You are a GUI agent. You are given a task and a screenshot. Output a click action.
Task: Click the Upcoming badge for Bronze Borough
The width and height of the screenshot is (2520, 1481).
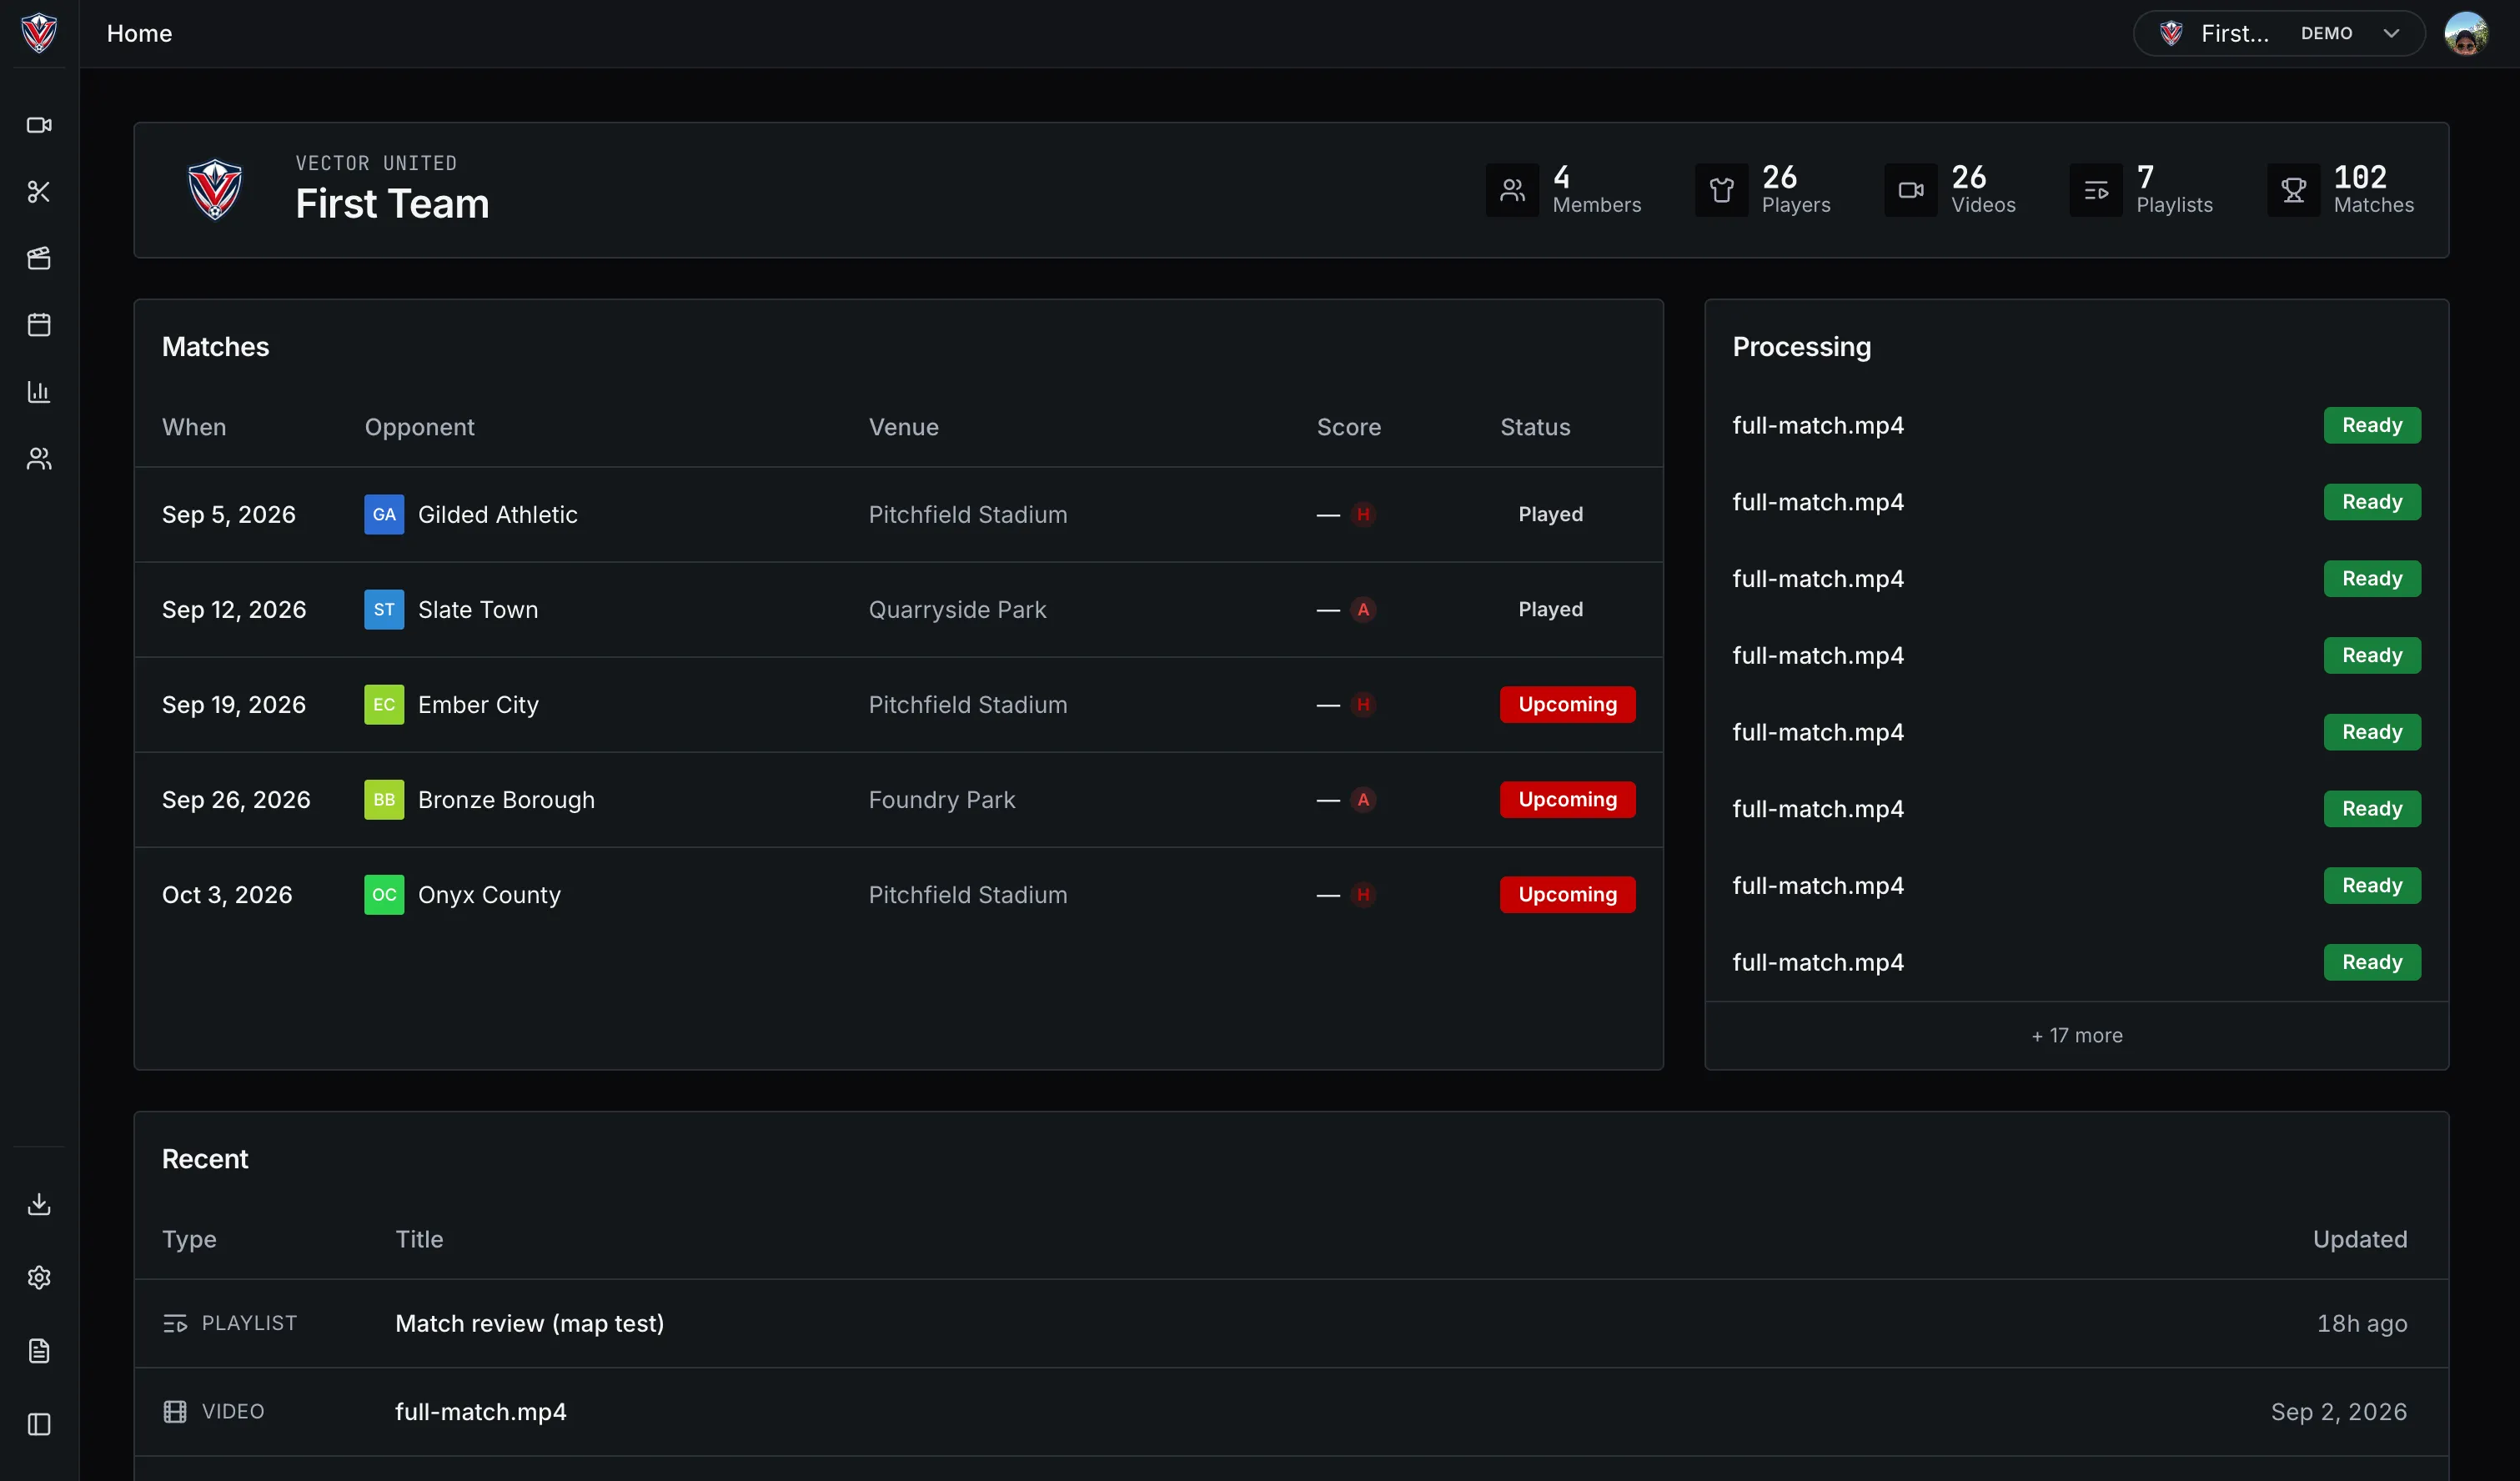[x=1567, y=799]
